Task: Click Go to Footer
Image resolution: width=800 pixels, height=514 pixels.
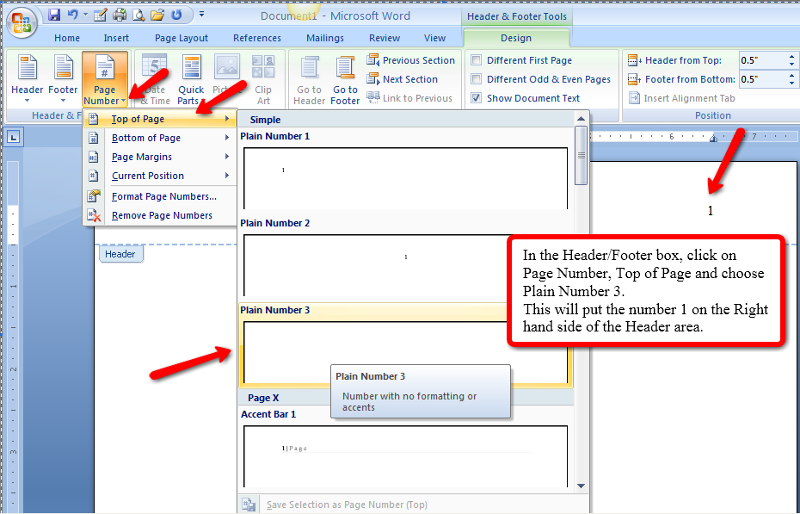Action: (345, 79)
